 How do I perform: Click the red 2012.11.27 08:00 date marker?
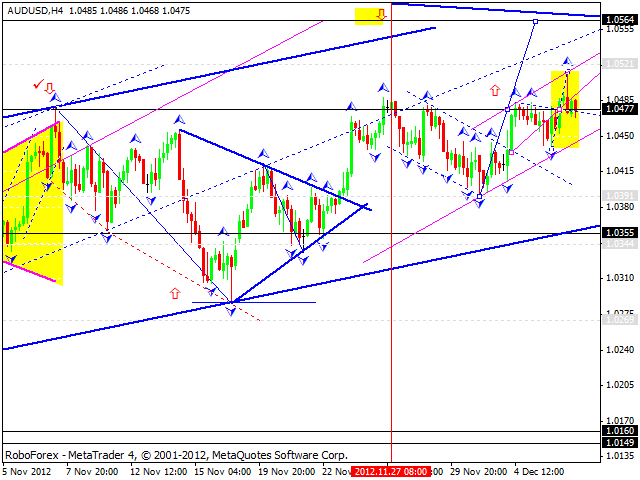click(x=390, y=470)
